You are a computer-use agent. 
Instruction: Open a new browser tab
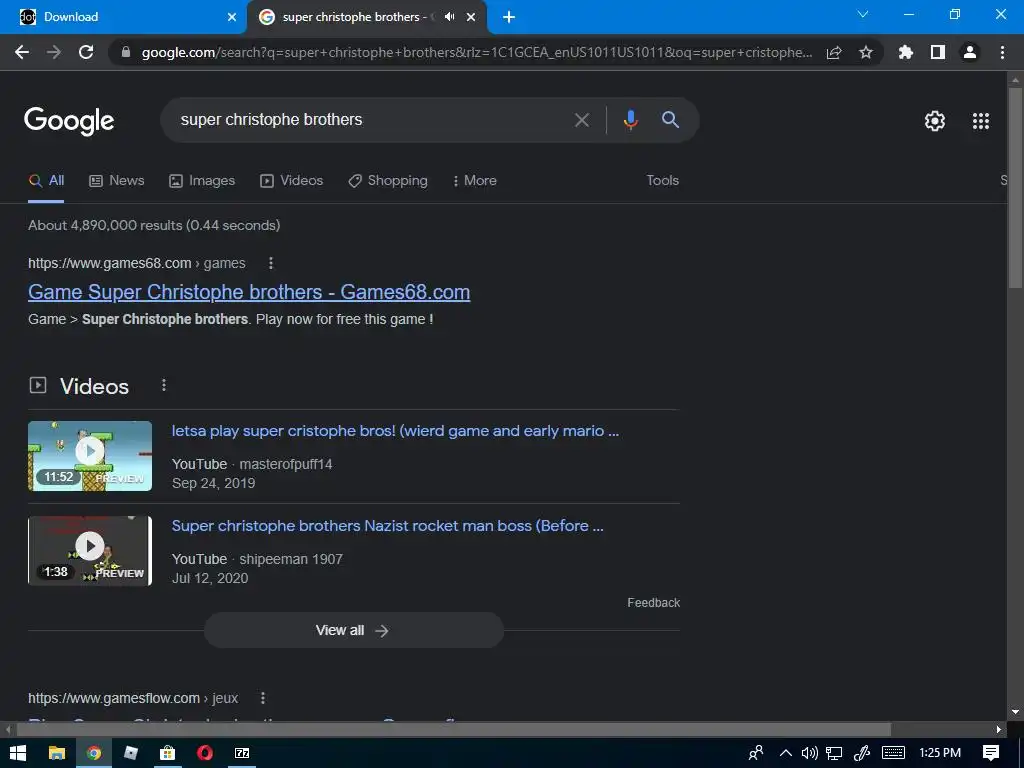coord(509,17)
